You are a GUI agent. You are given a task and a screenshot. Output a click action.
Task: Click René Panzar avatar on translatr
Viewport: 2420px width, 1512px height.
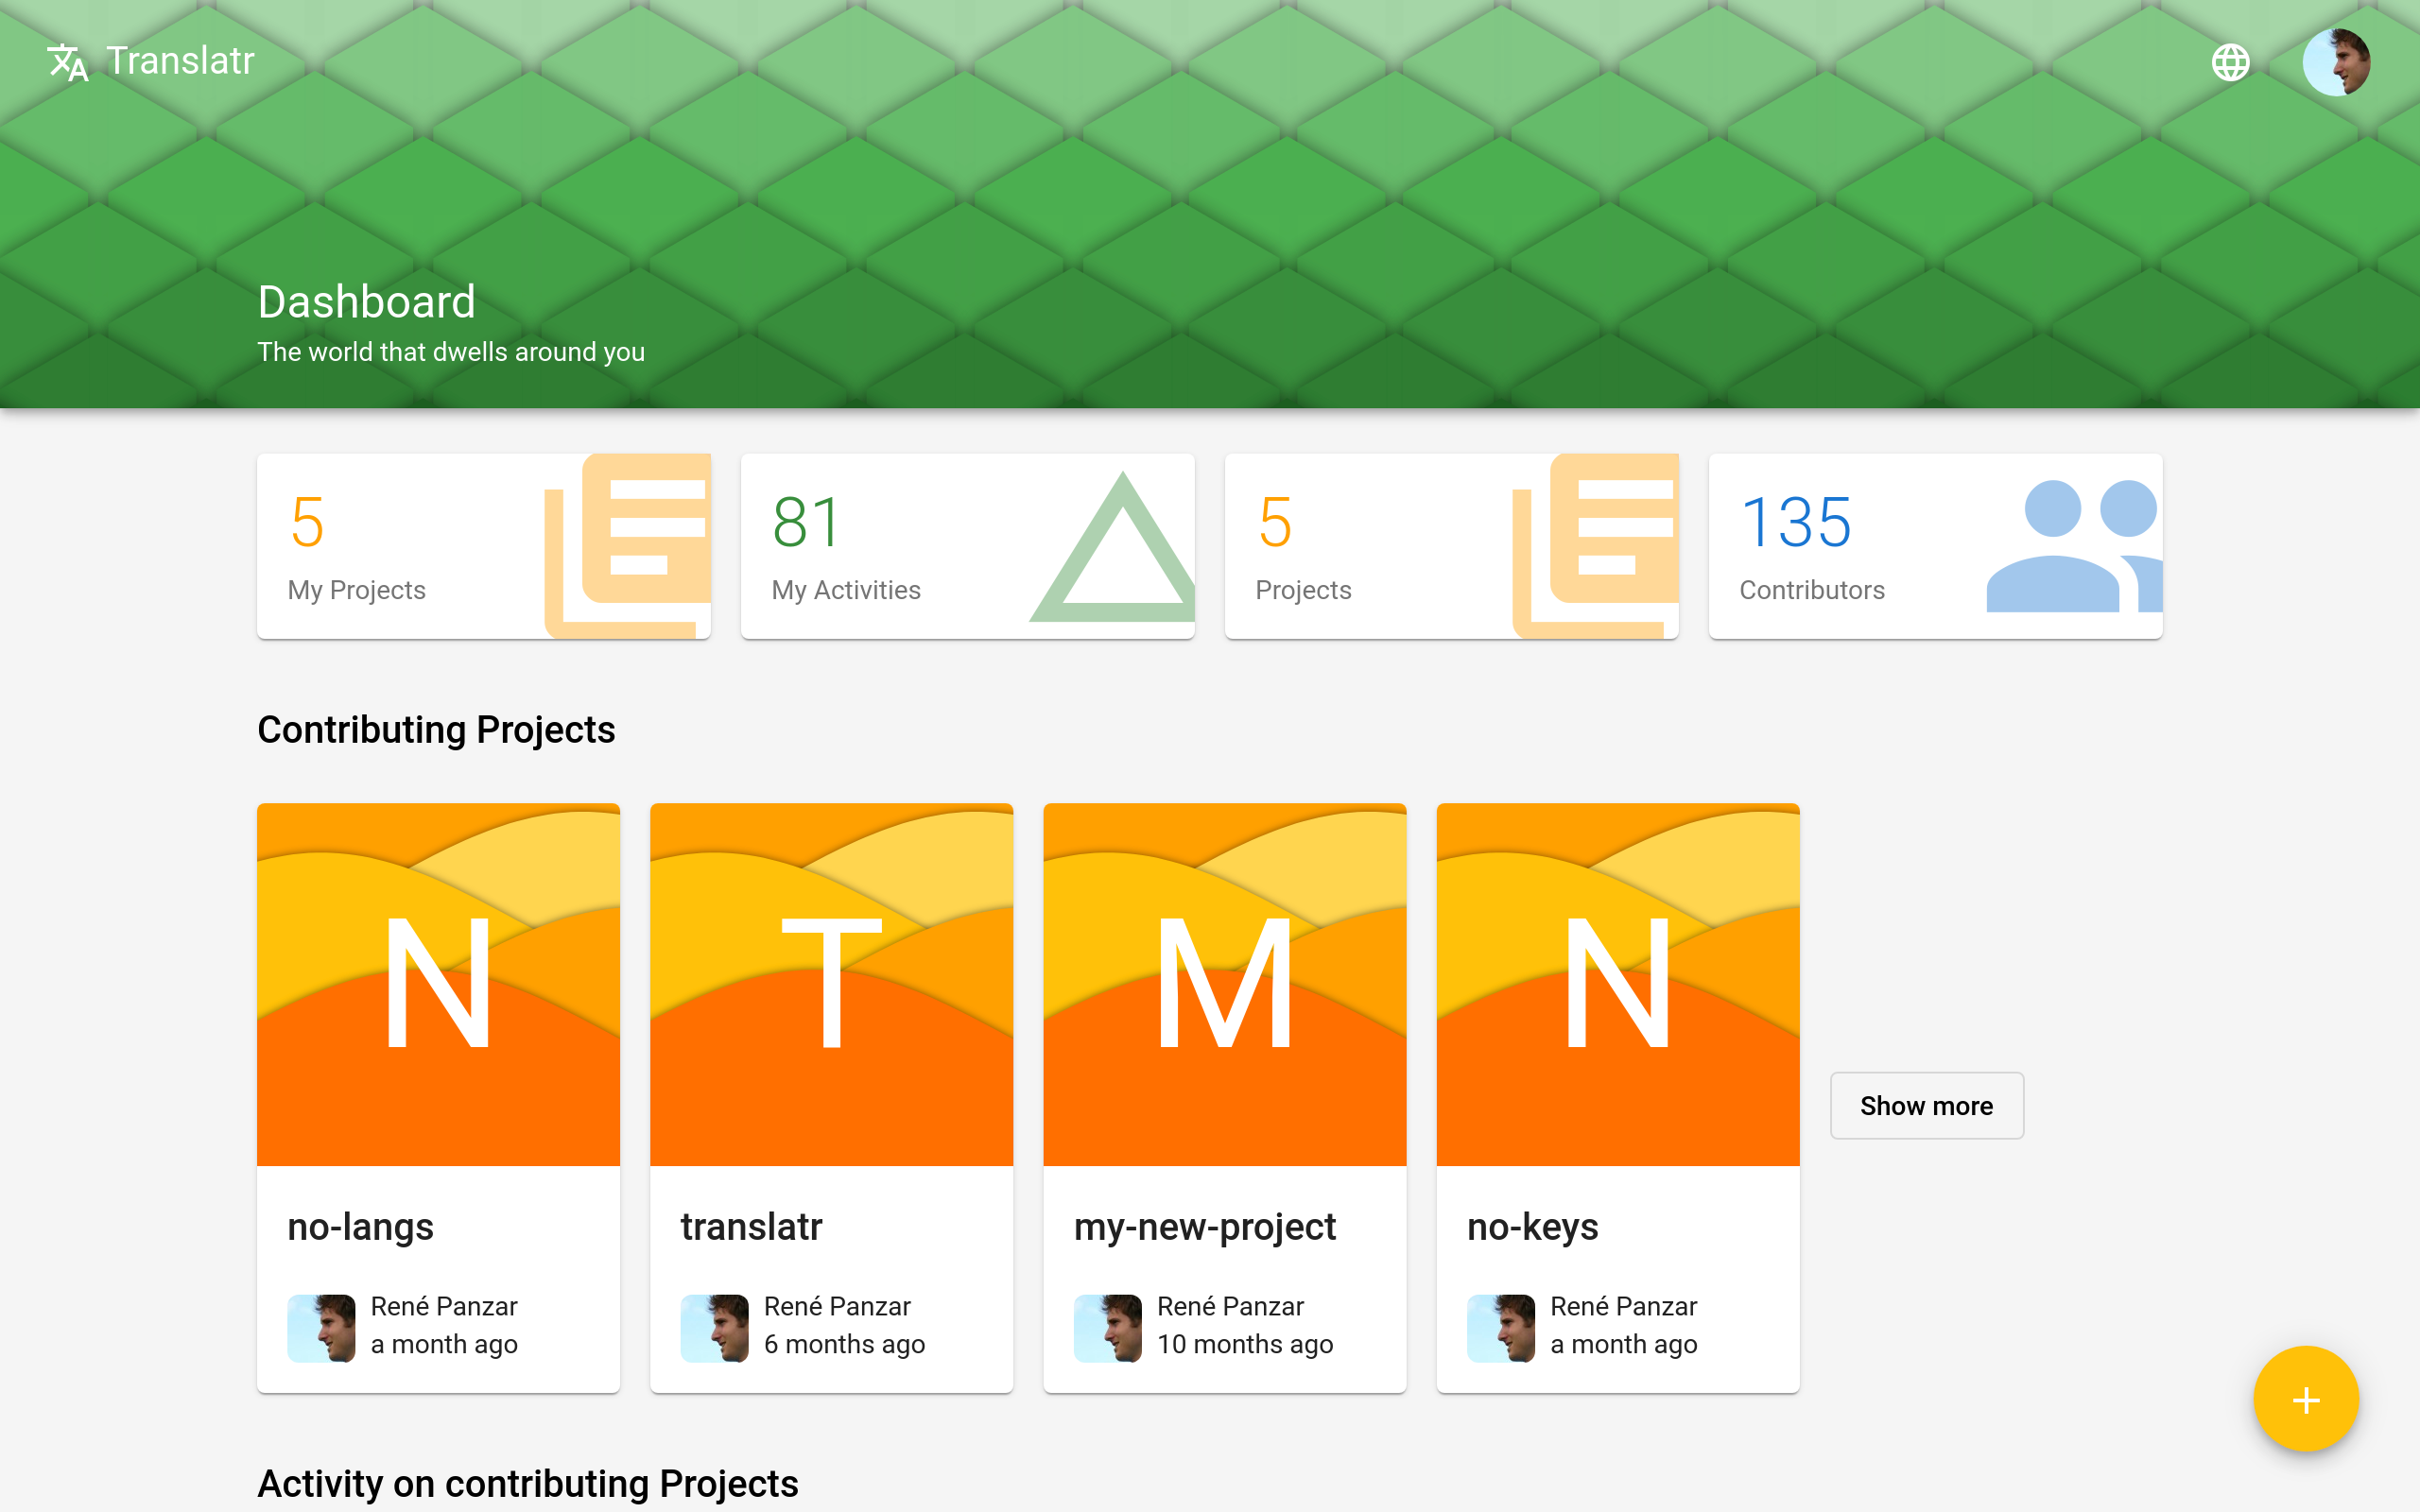click(715, 1324)
